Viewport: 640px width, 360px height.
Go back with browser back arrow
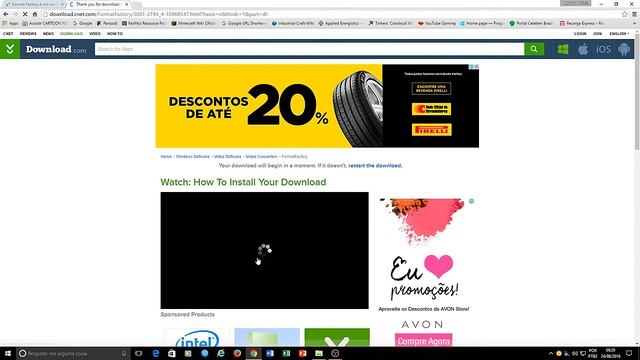click(x=6, y=14)
